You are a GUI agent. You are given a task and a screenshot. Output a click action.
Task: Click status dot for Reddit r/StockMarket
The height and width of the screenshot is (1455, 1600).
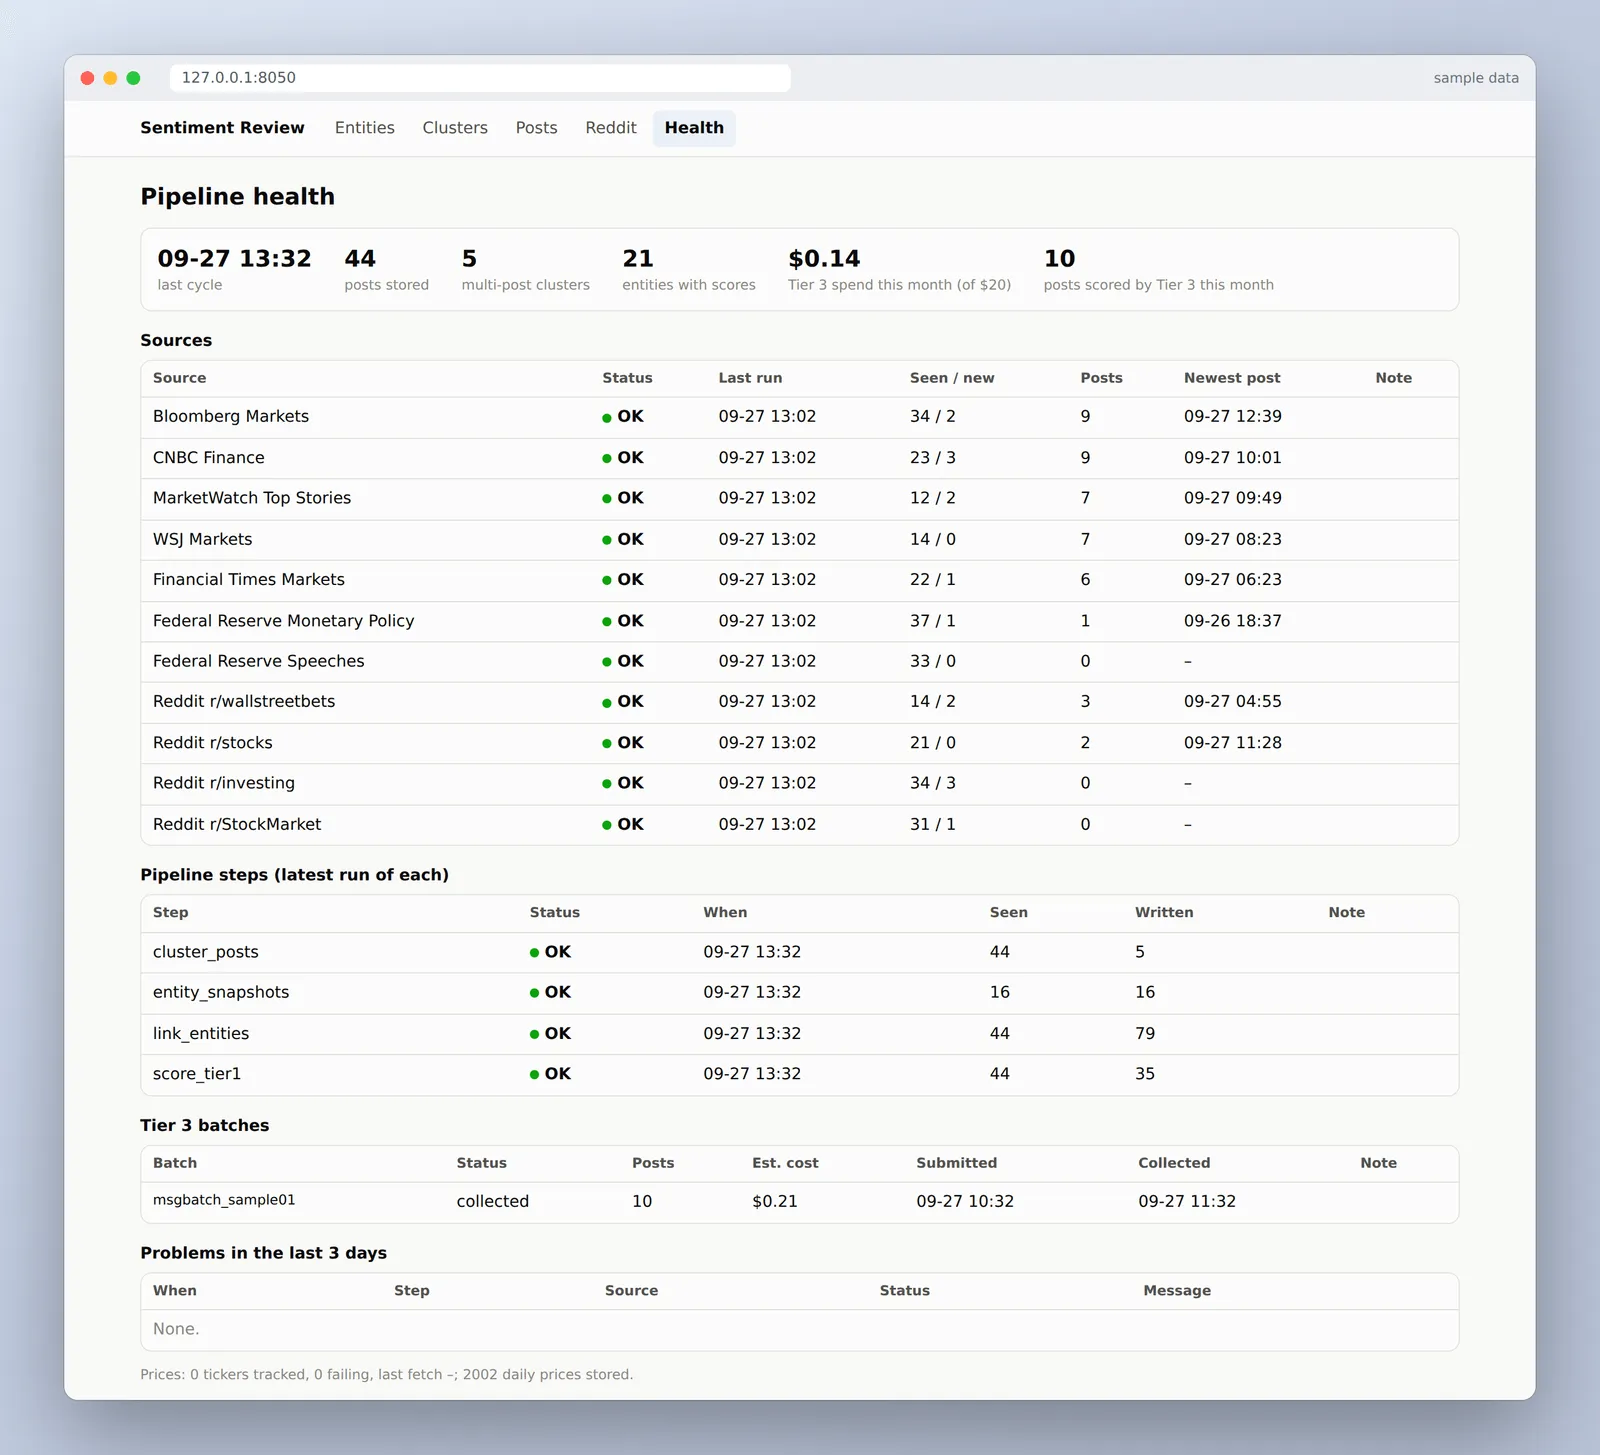click(x=607, y=825)
